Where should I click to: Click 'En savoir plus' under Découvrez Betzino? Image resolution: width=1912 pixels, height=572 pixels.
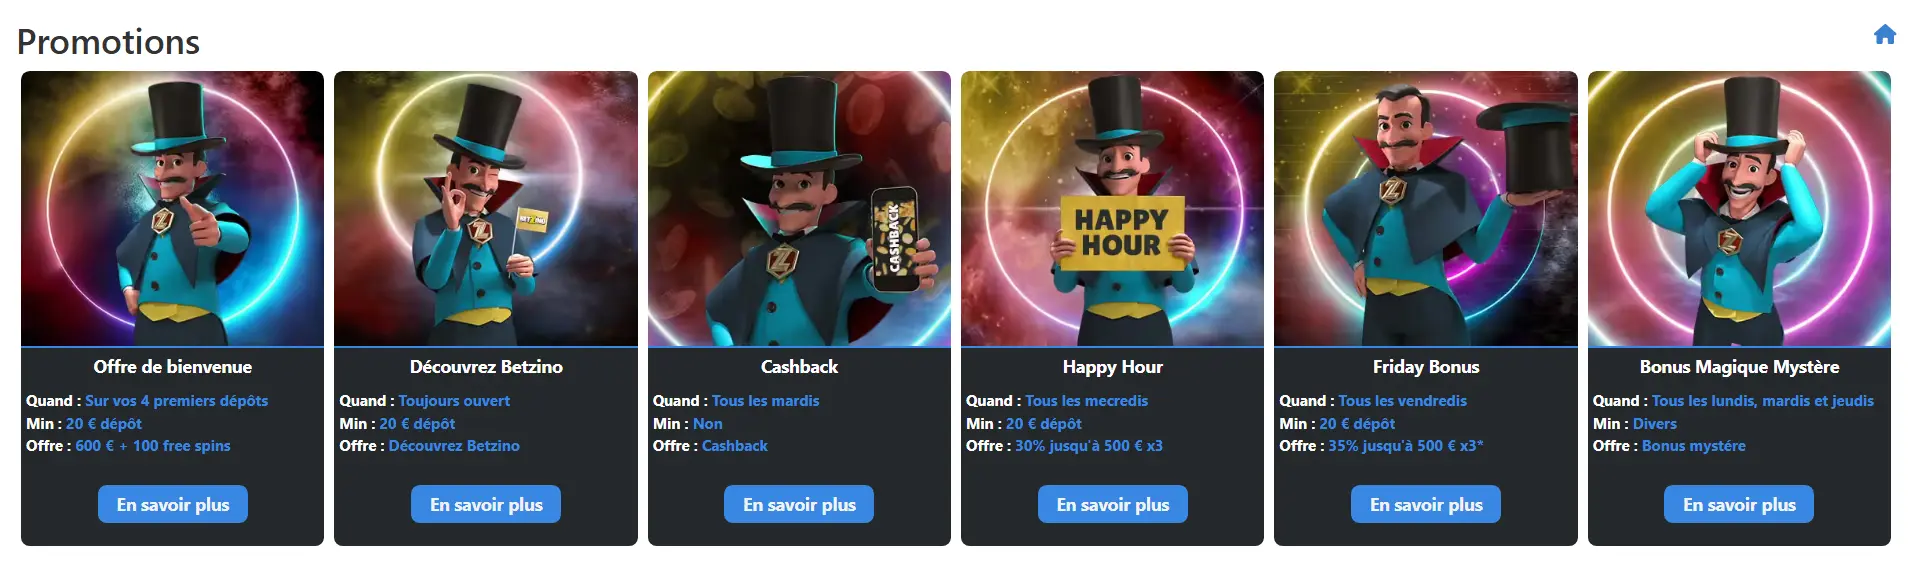pyautogui.click(x=486, y=504)
